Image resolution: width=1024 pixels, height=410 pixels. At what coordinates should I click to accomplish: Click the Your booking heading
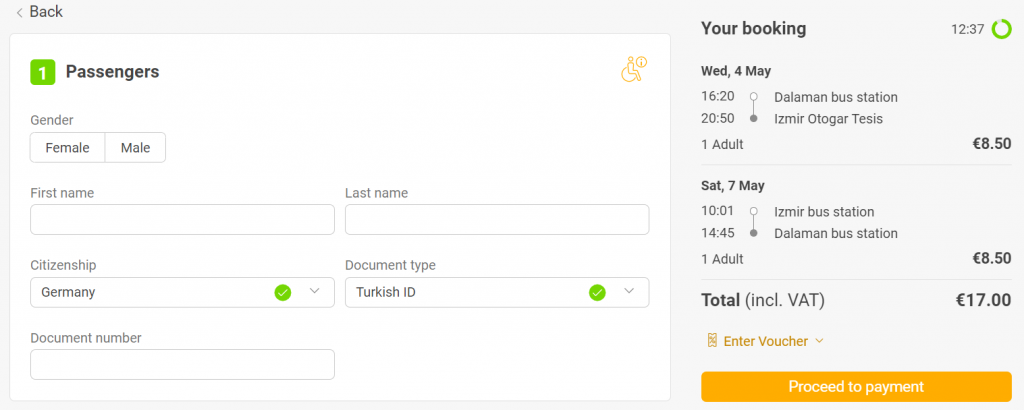(x=754, y=29)
